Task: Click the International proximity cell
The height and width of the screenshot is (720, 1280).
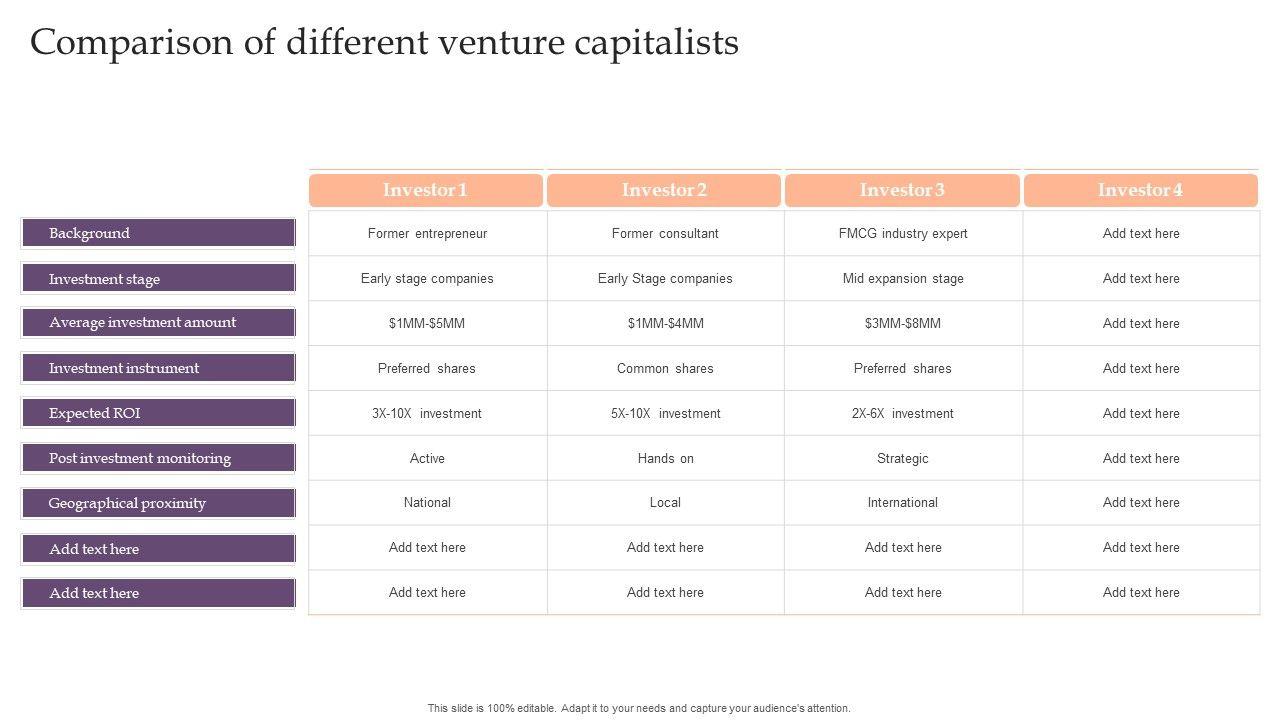Action: (x=903, y=503)
